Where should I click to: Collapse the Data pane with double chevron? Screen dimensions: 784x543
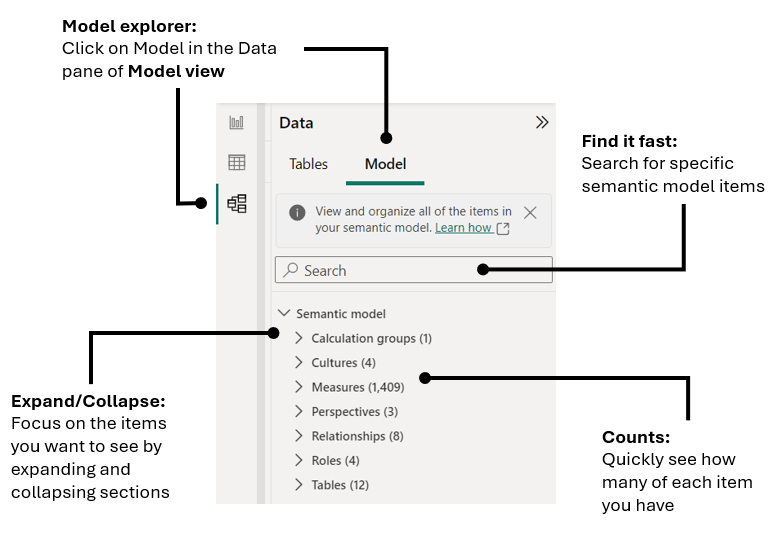coord(542,122)
